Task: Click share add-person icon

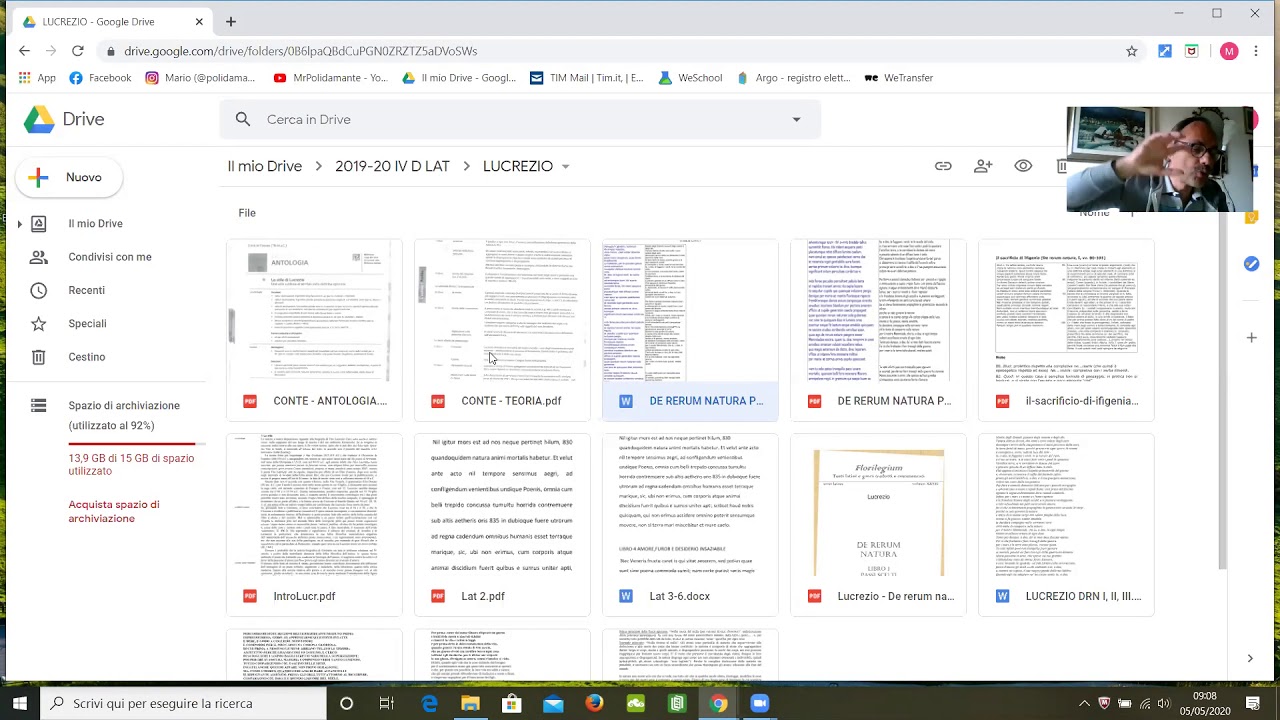Action: pyautogui.click(x=983, y=166)
